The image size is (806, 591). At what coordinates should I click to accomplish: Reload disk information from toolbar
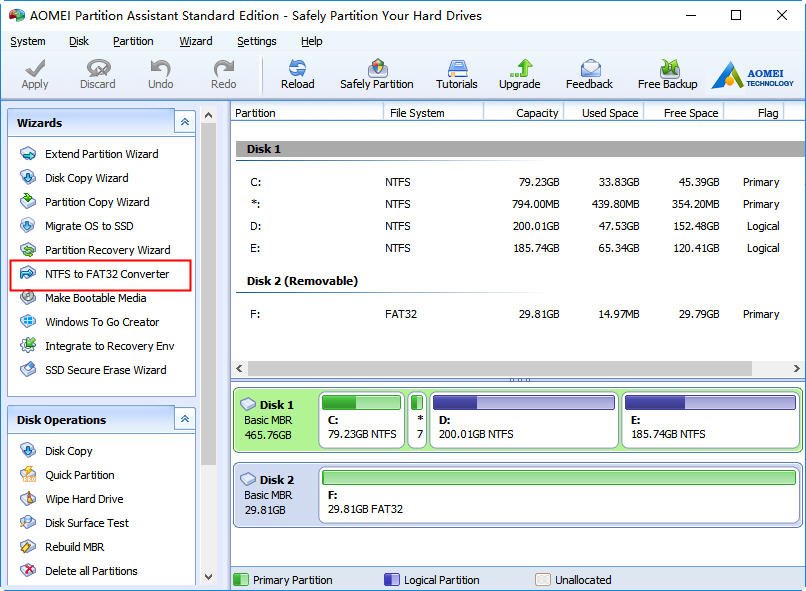(297, 75)
